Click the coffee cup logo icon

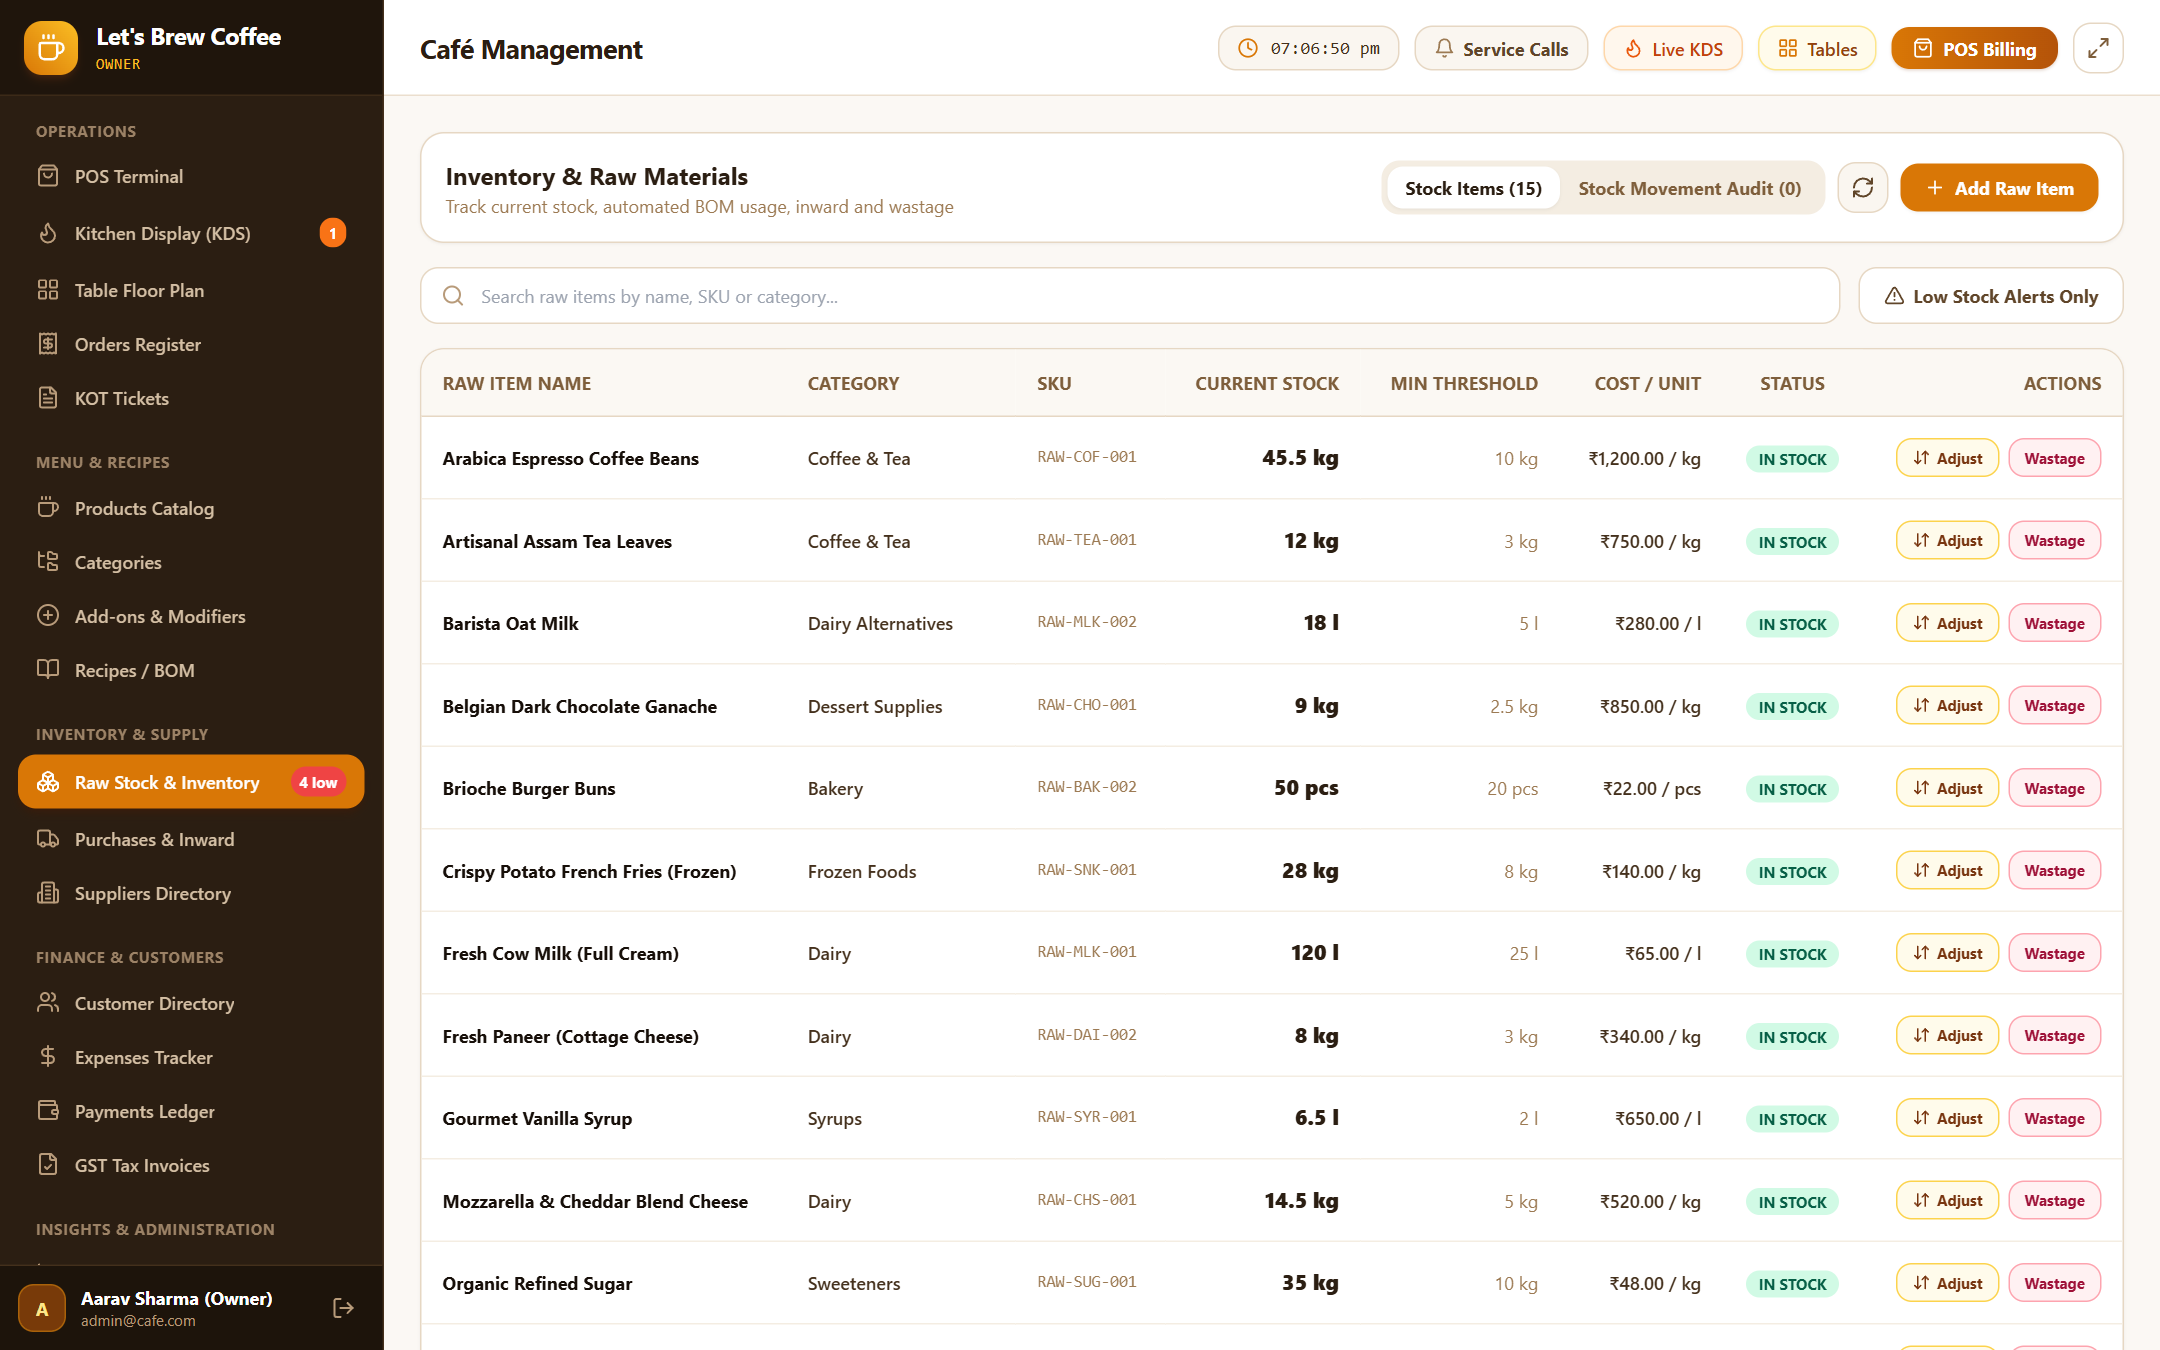pos(51,48)
